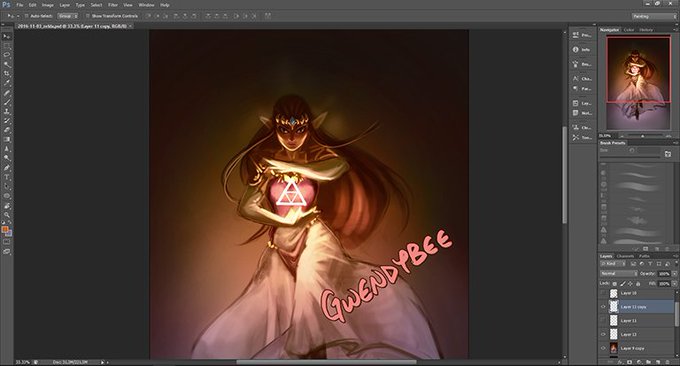Create new group with folder icon
Screen dimensions: 680x366
point(648,362)
